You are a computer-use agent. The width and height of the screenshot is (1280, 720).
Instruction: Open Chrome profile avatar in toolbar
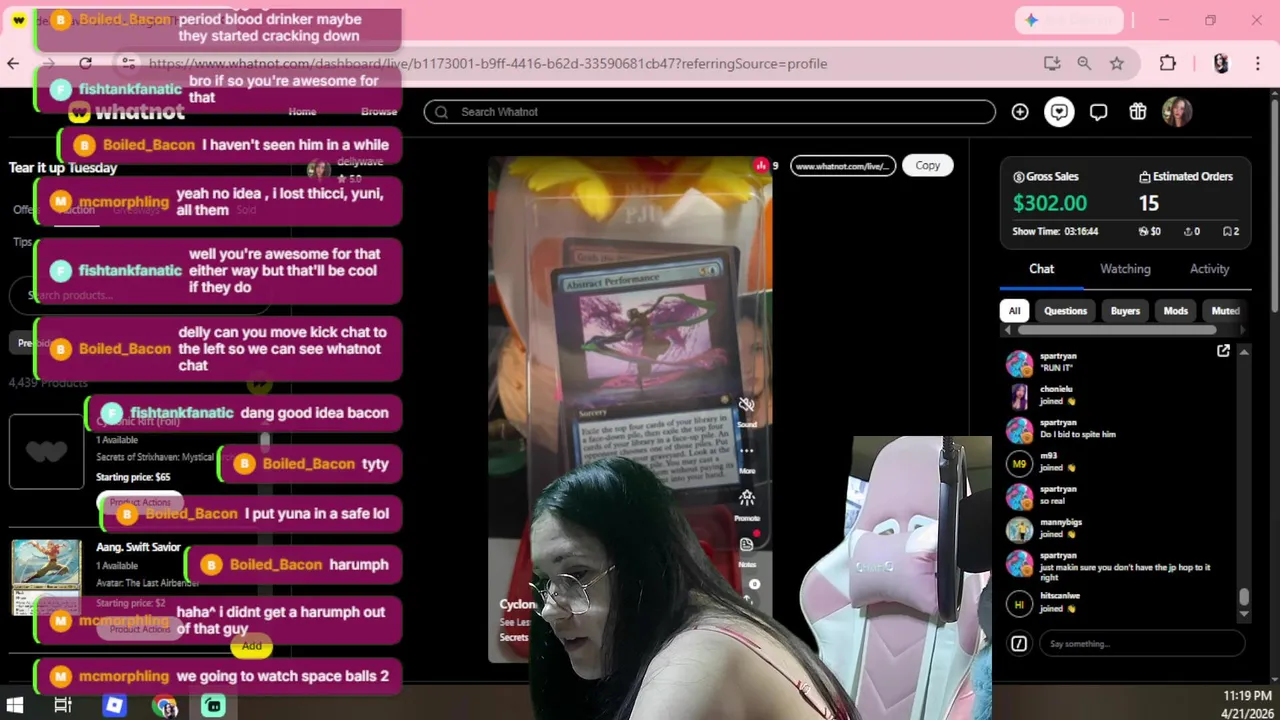(x=1221, y=63)
